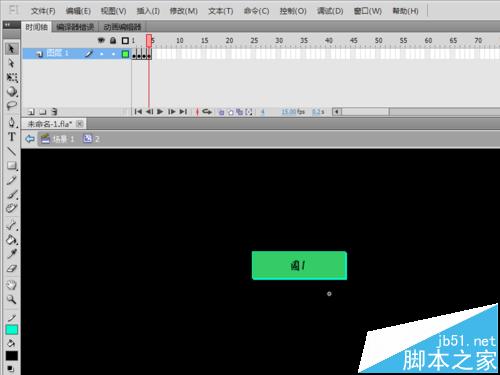Click the green button on stage
Image resolution: width=500 pixels, height=375 pixels.
pos(299,265)
